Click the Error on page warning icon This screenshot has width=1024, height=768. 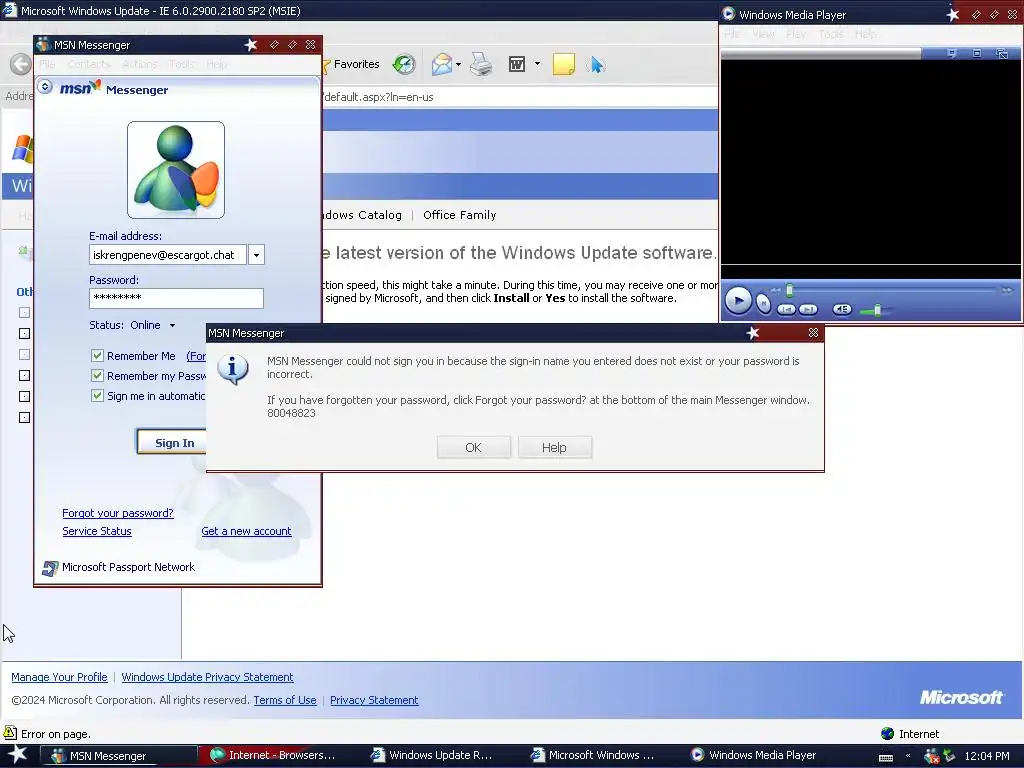[10, 733]
